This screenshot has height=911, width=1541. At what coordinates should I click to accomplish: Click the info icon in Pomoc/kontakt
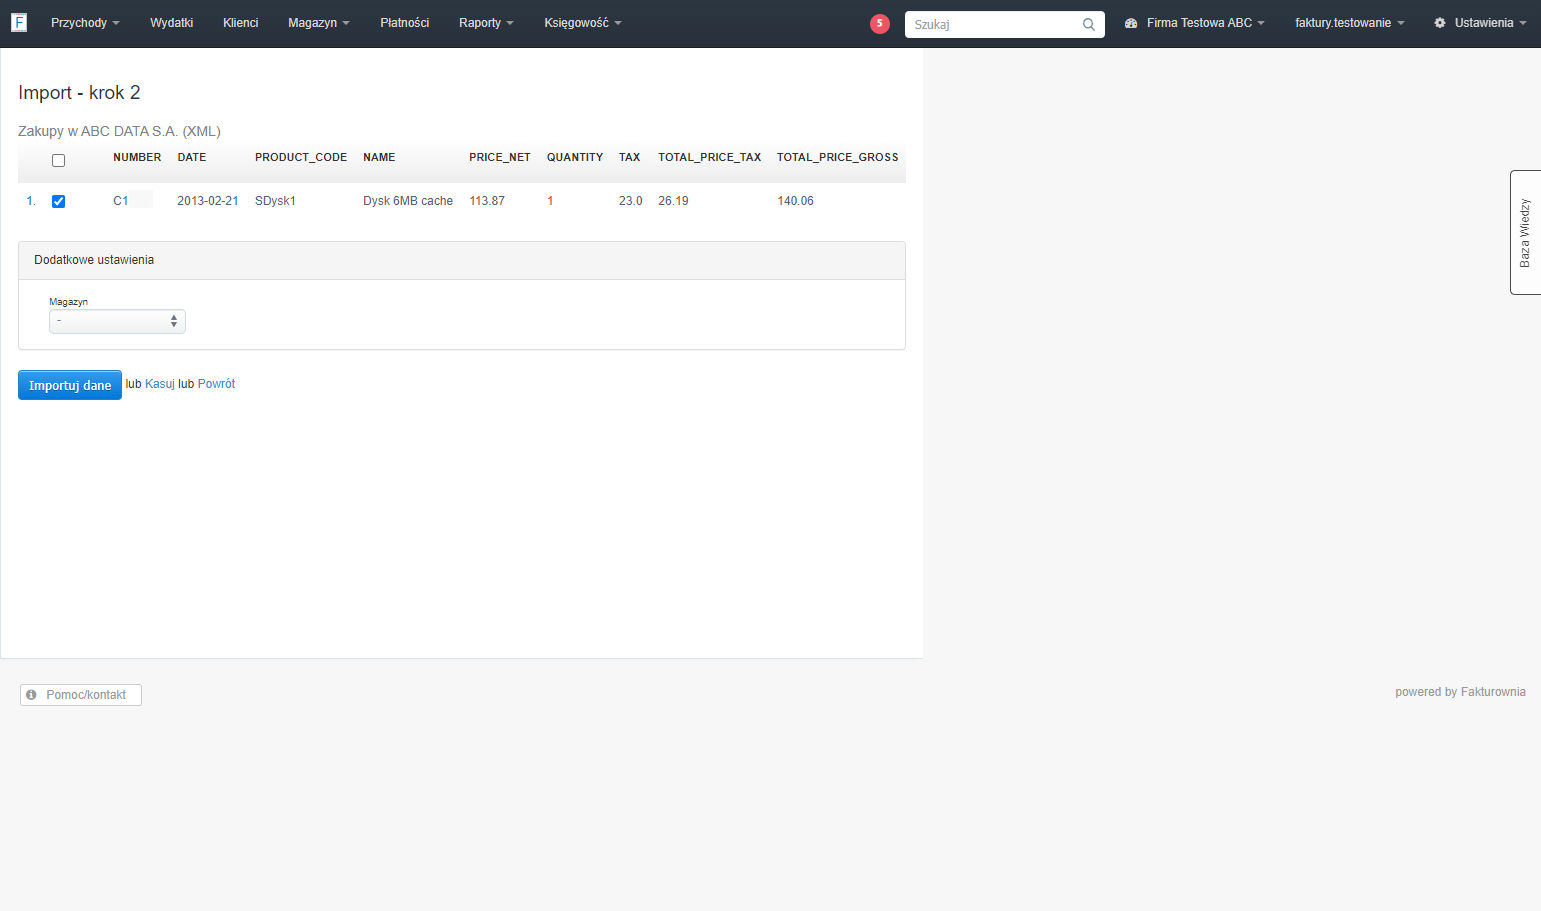pyautogui.click(x=31, y=695)
